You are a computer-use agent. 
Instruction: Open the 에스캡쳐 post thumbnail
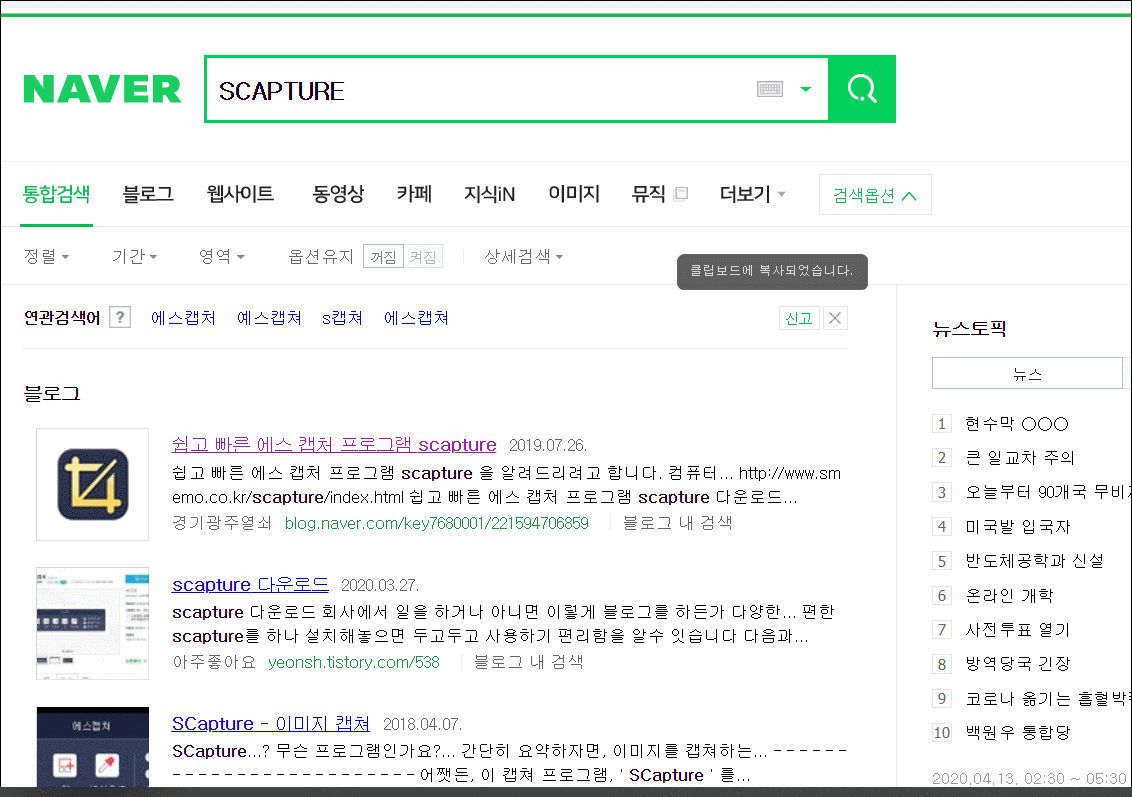point(92,747)
